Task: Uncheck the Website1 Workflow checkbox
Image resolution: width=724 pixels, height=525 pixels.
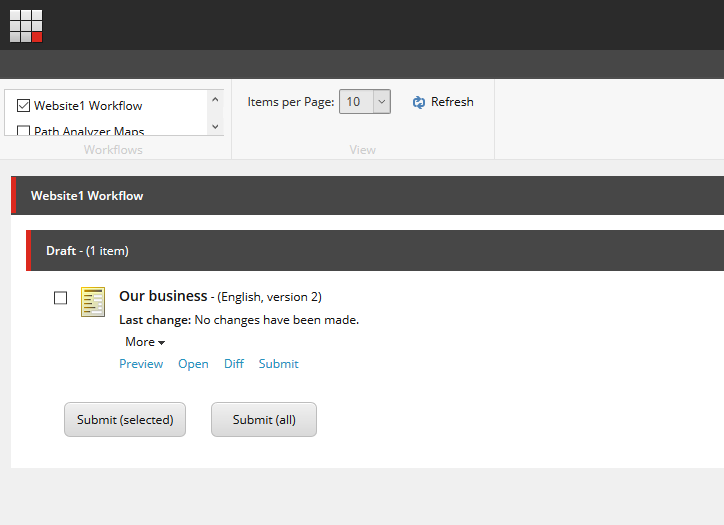Action: (24, 105)
